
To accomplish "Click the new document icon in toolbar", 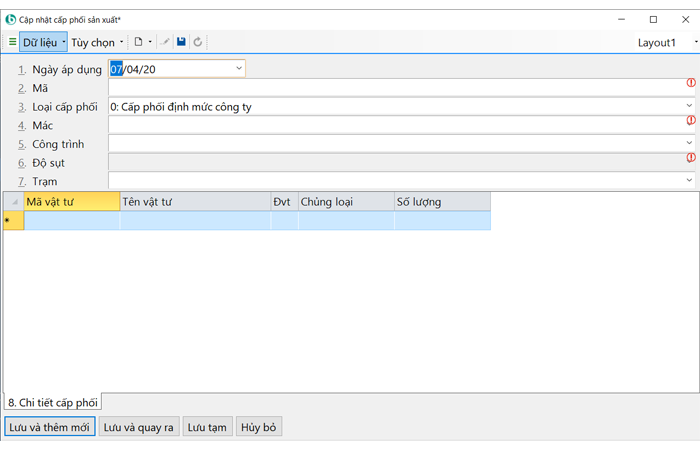I will [139, 43].
